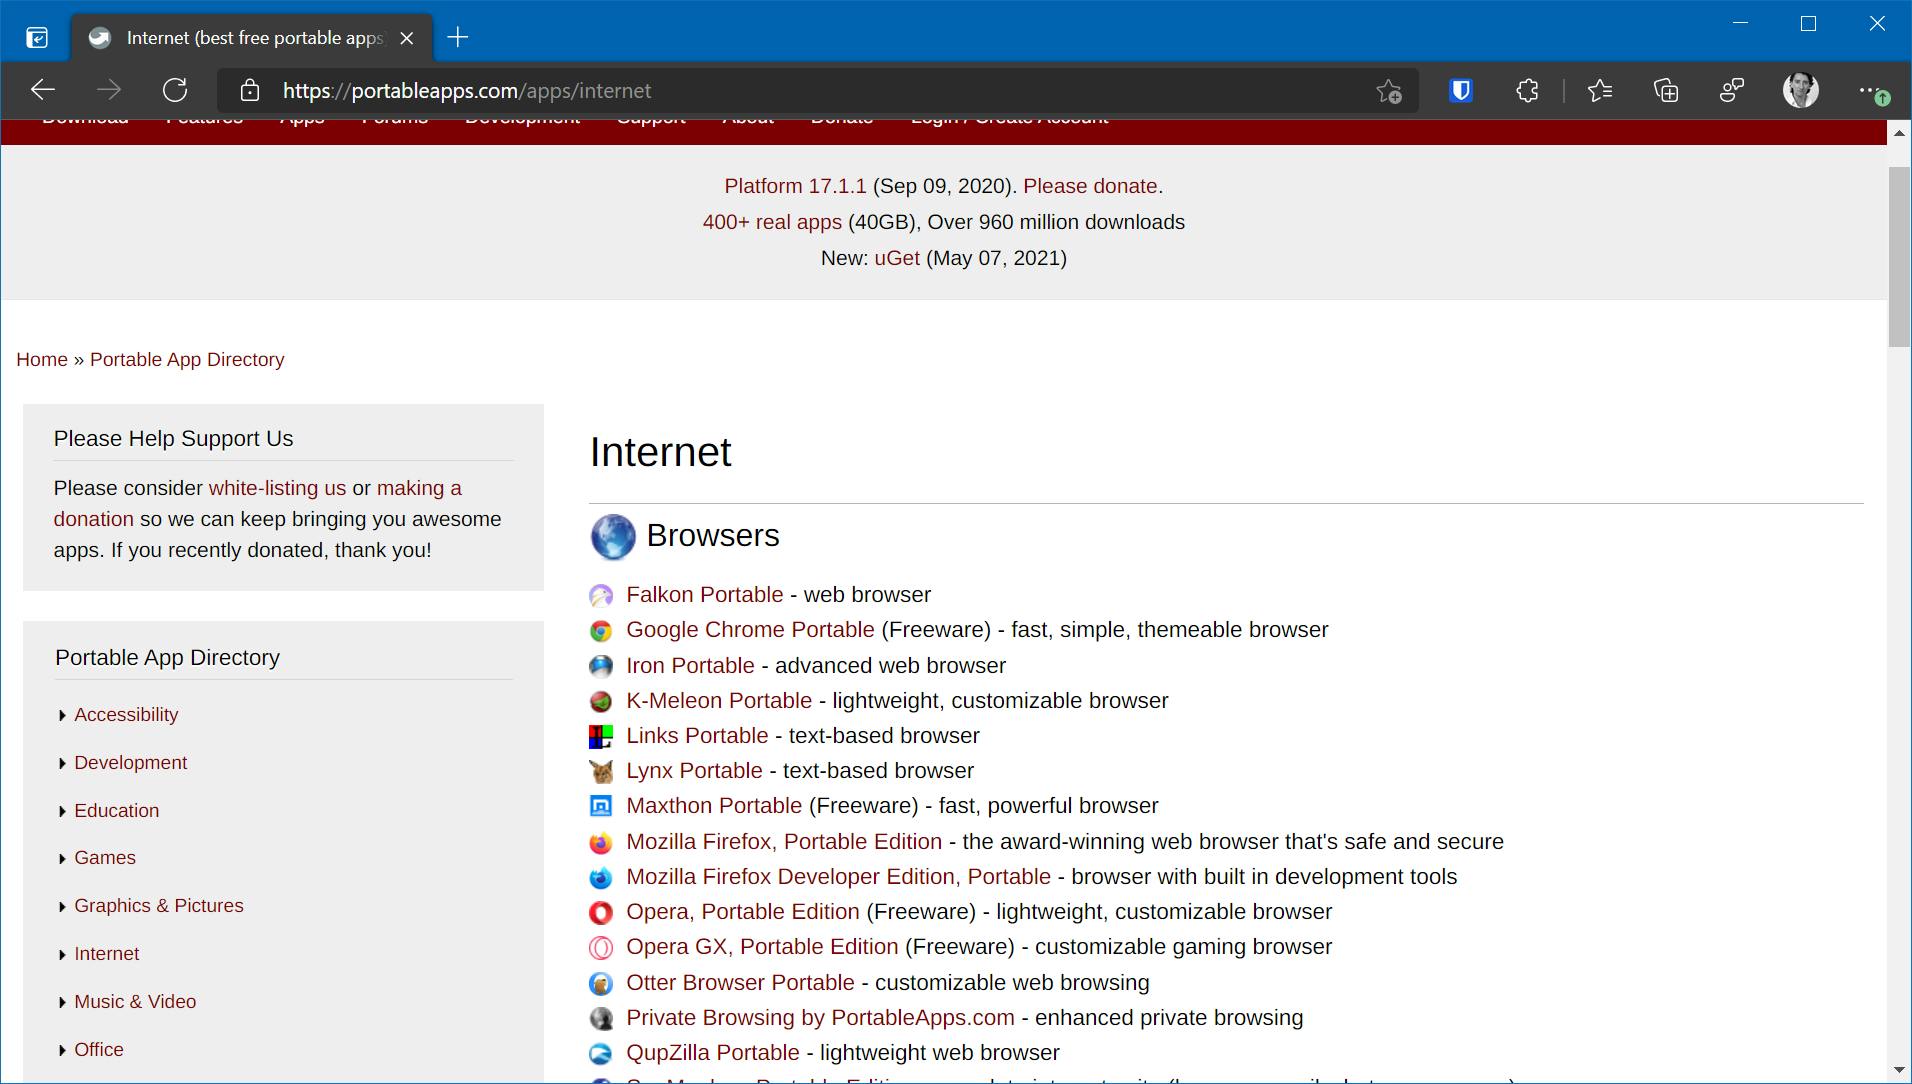Open the Graphics & Pictures link
Image resolution: width=1912 pixels, height=1084 pixels.
coord(159,906)
